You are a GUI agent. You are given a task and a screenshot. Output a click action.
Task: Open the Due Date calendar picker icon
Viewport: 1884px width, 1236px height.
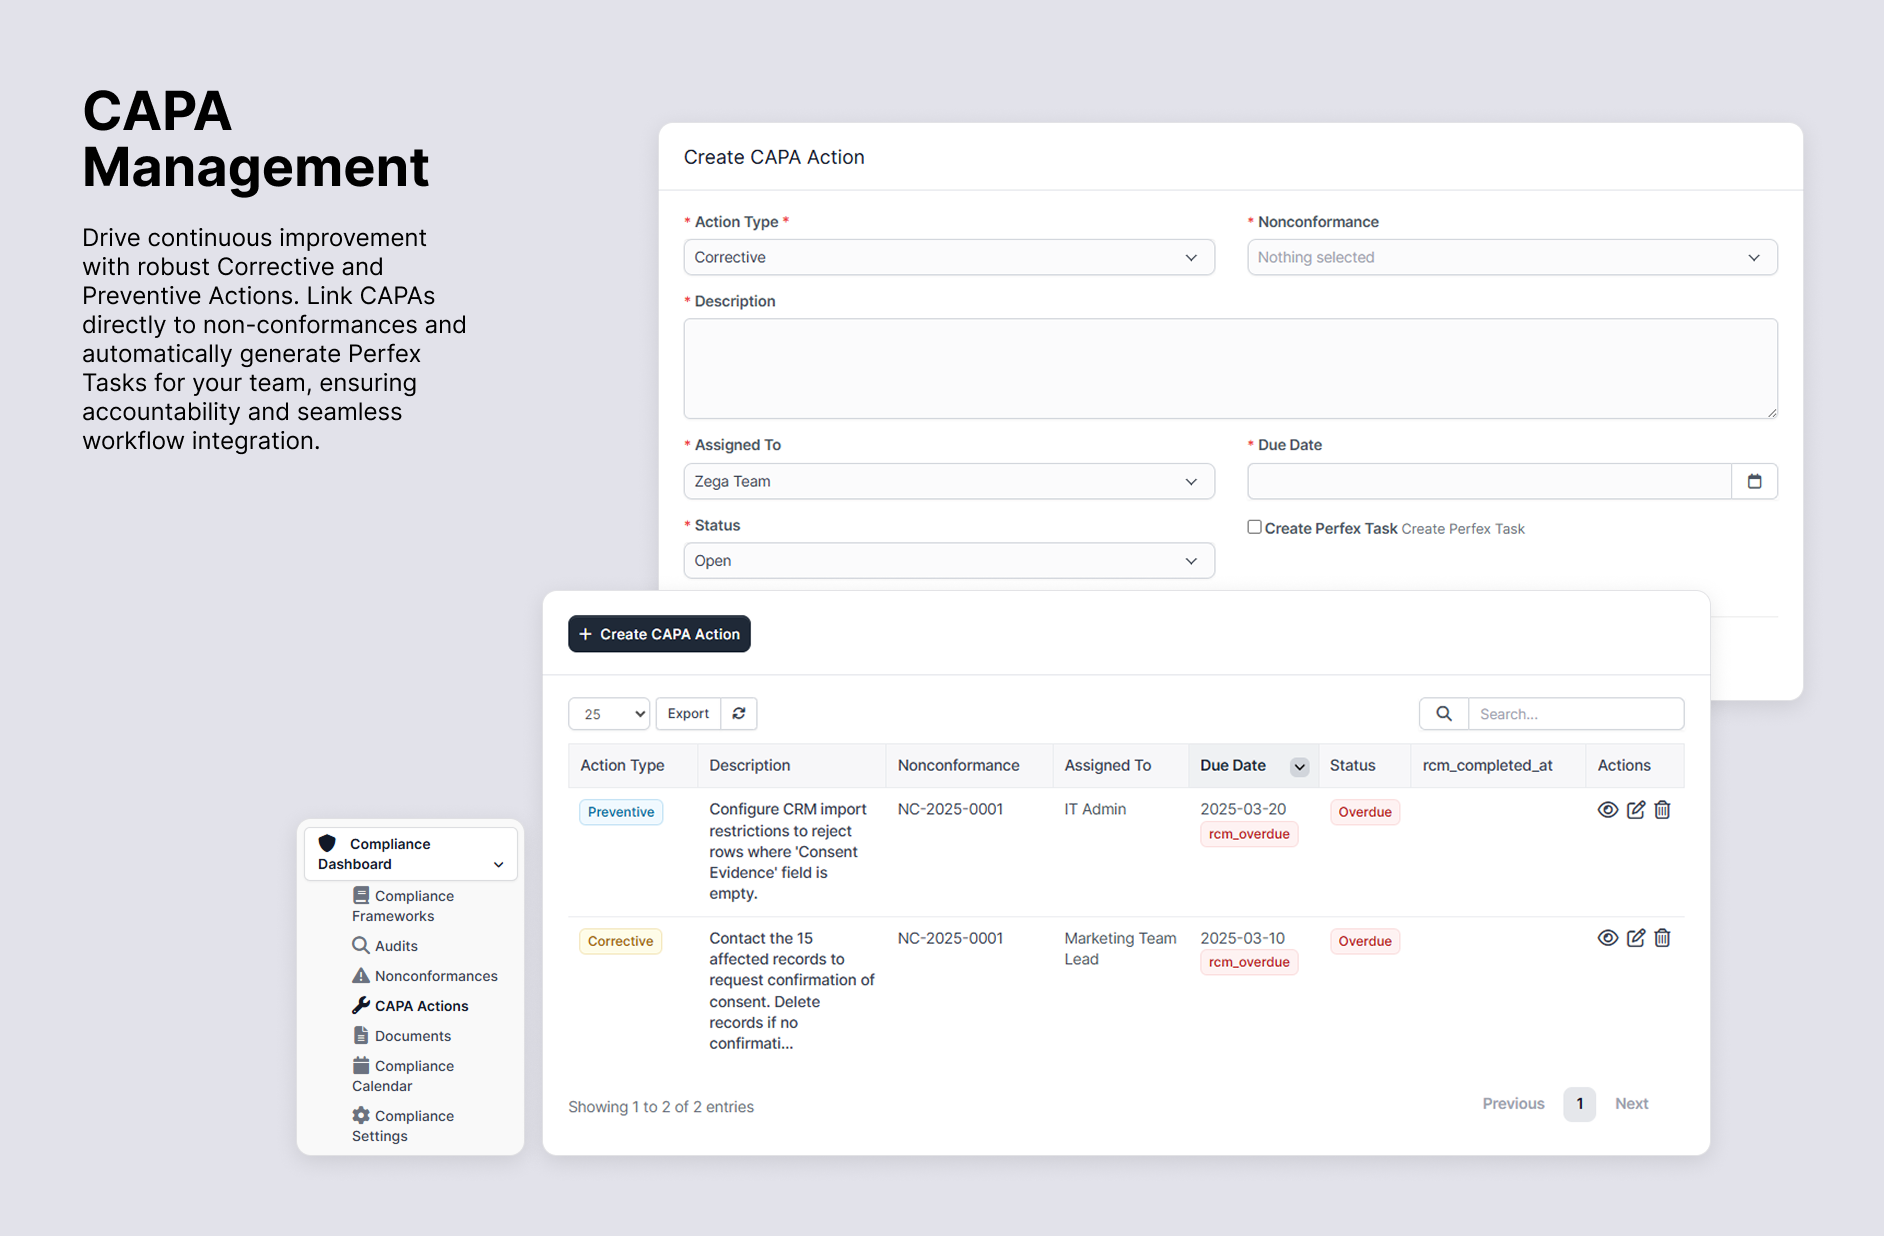click(x=1754, y=481)
